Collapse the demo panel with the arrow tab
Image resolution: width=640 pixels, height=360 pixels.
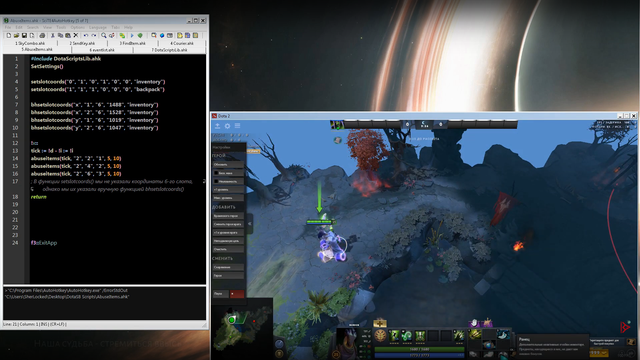pyautogui.click(x=249, y=224)
